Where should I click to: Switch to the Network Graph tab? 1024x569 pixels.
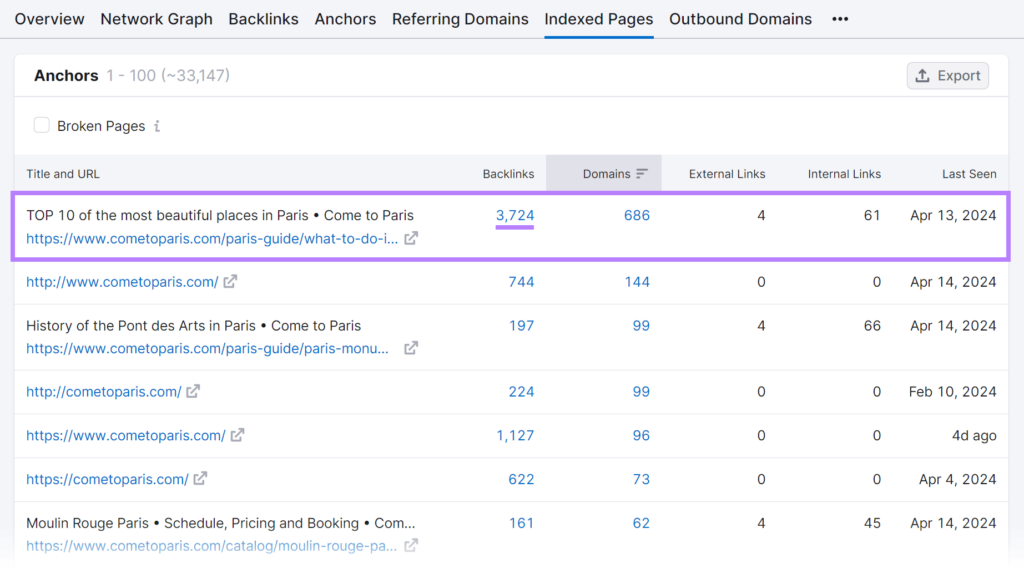(x=157, y=19)
